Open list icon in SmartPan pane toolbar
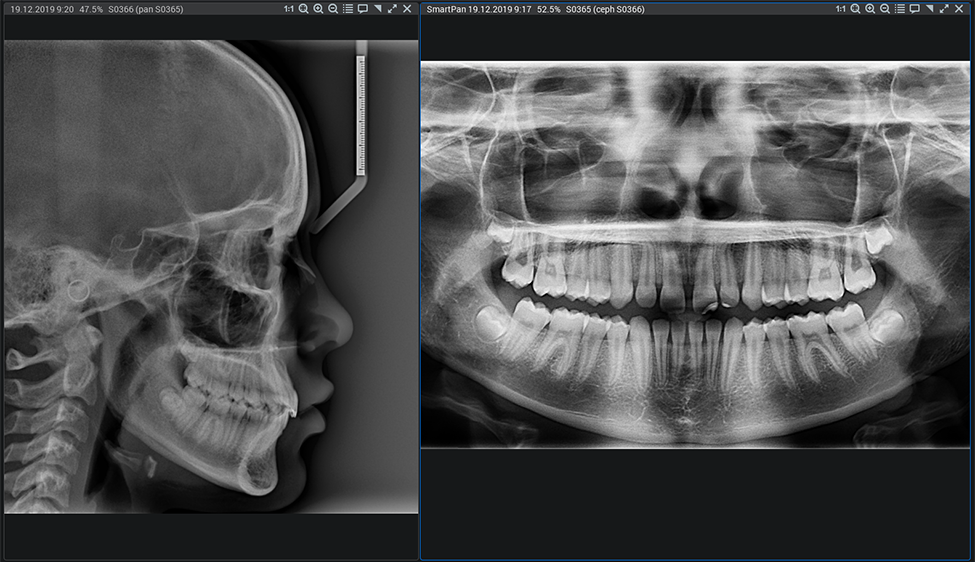This screenshot has width=975, height=562. coord(901,9)
